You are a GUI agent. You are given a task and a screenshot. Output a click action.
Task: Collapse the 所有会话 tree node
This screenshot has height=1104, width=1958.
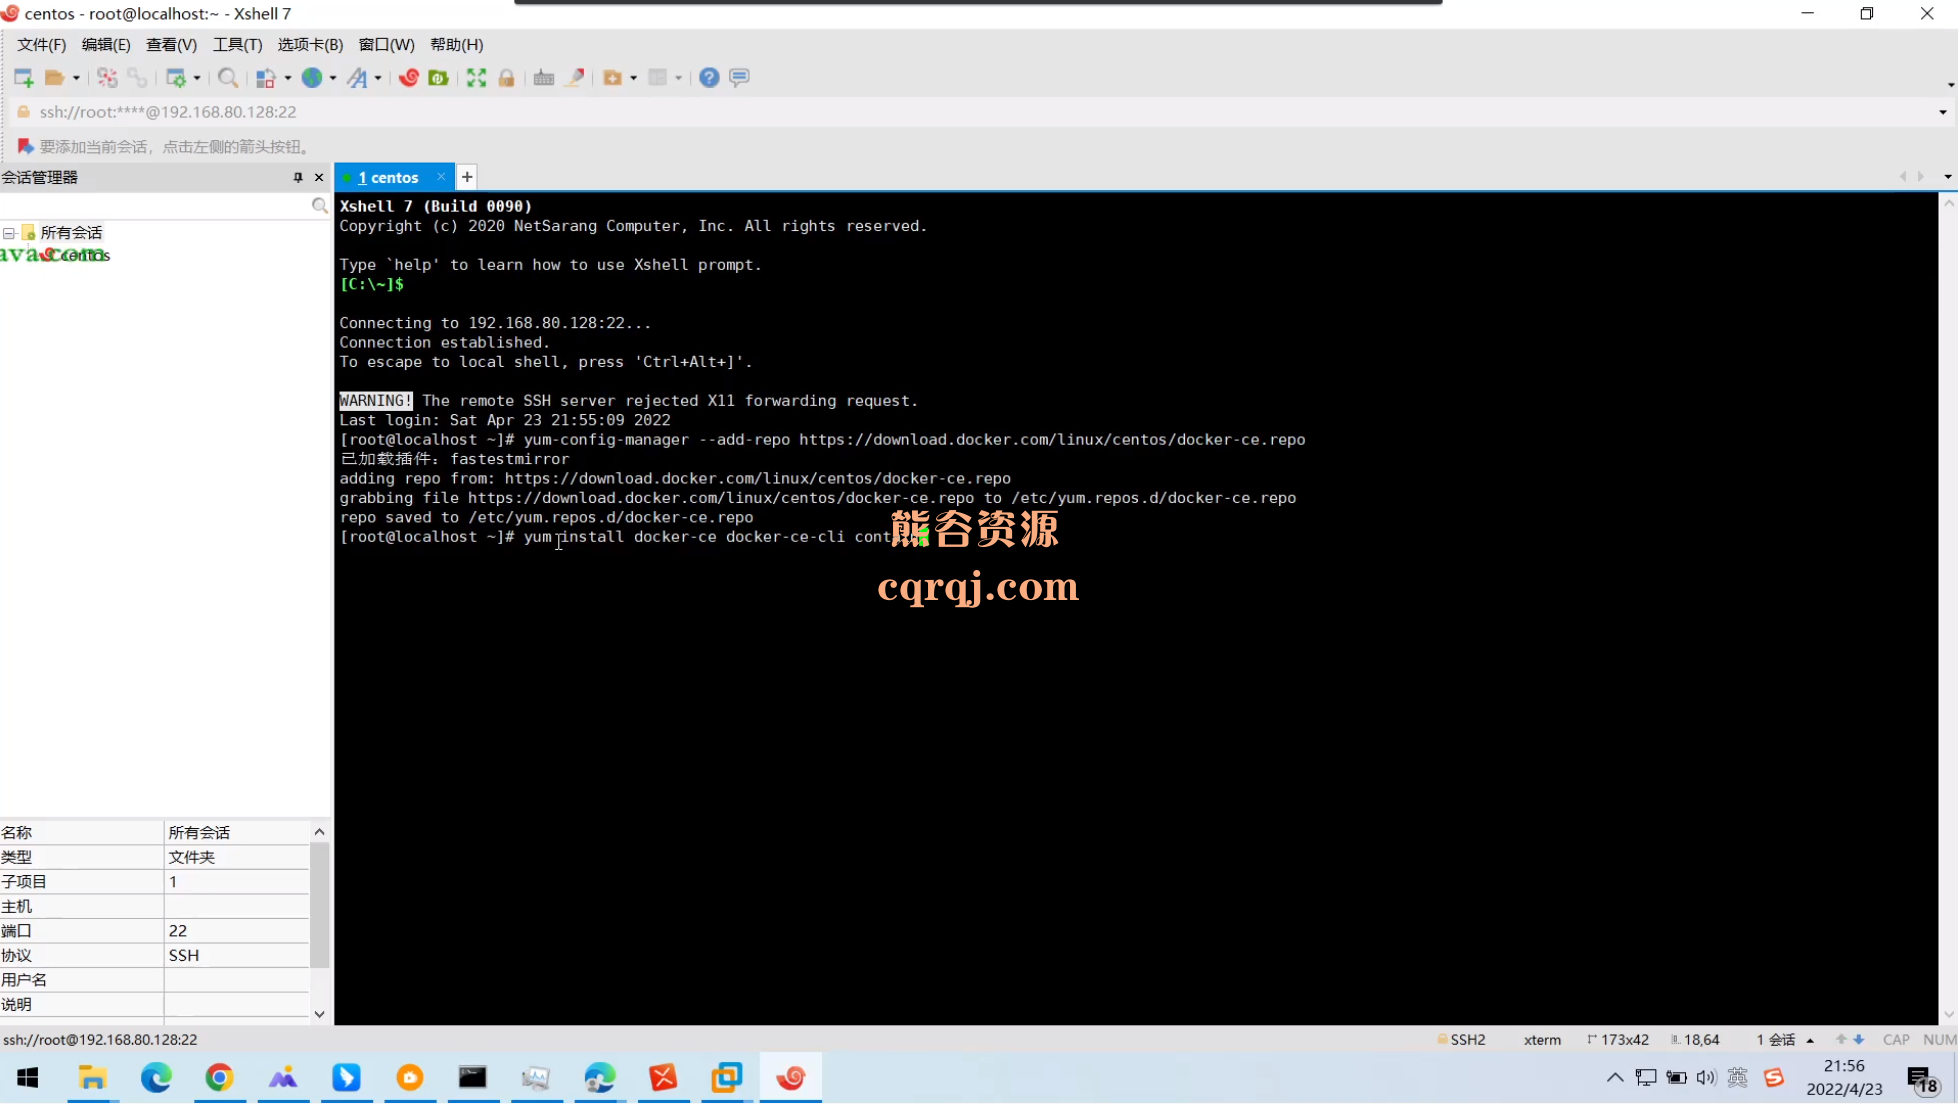coord(9,233)
